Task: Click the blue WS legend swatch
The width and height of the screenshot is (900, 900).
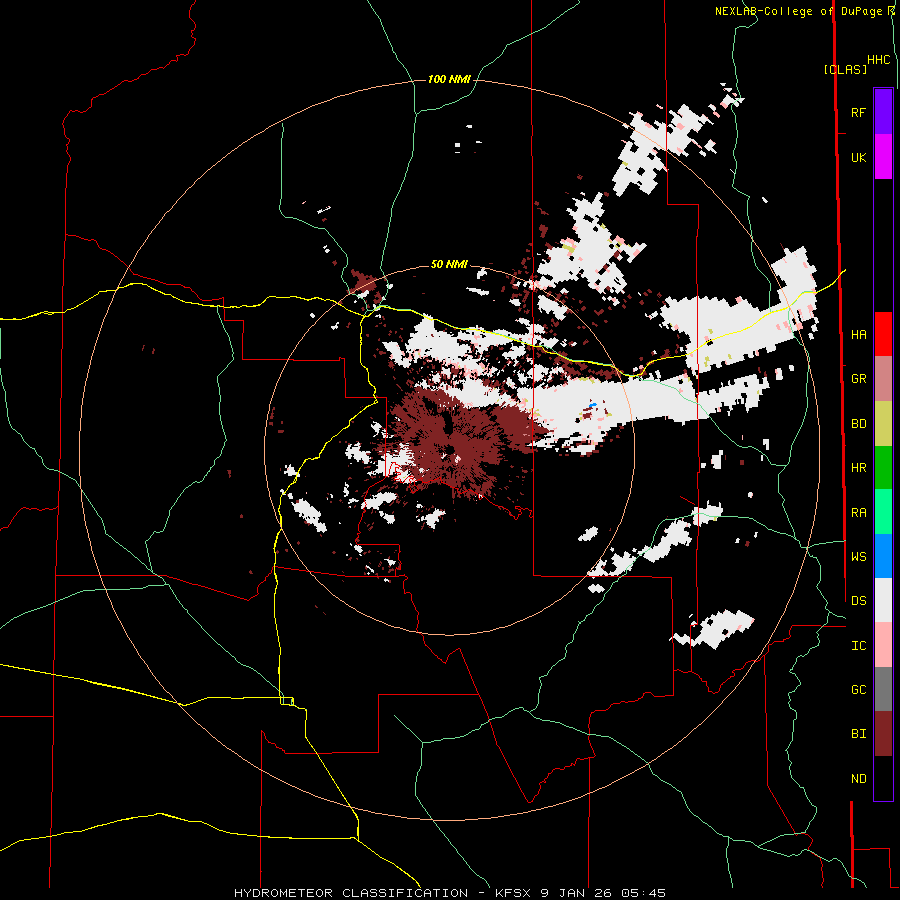Action: click(x=883, y=556)
